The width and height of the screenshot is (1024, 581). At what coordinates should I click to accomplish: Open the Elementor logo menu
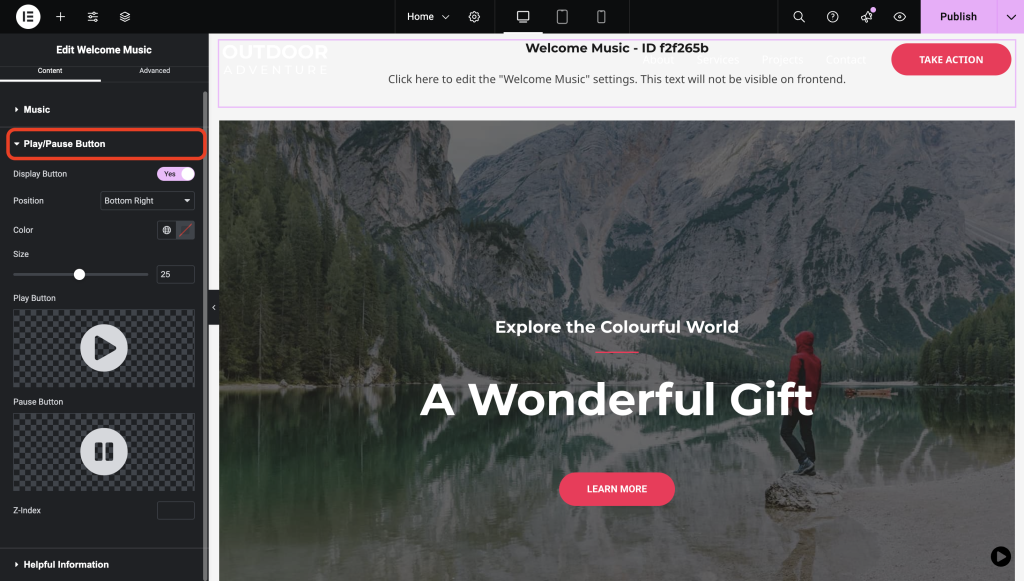tap(28, 16)
